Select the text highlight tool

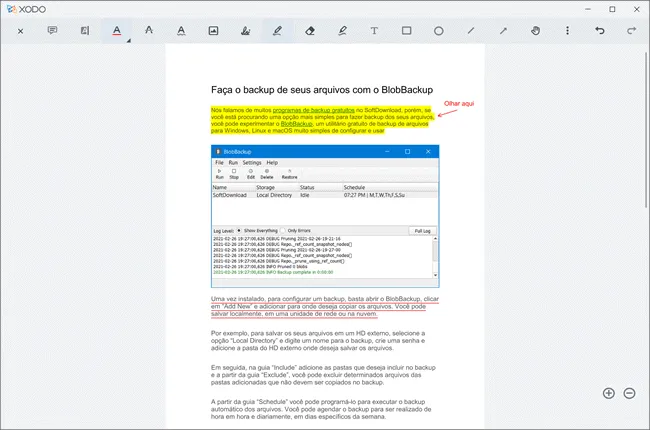85,31
